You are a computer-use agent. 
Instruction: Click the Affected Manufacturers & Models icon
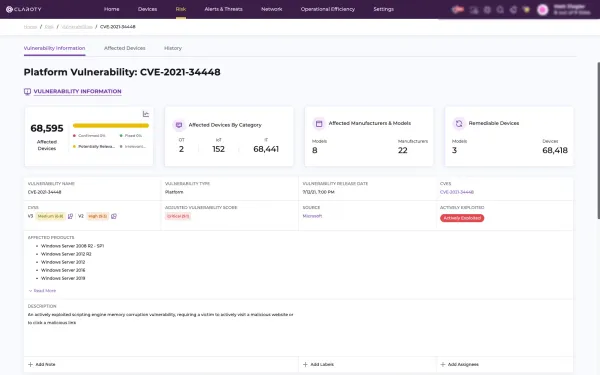tap(319, 123)
